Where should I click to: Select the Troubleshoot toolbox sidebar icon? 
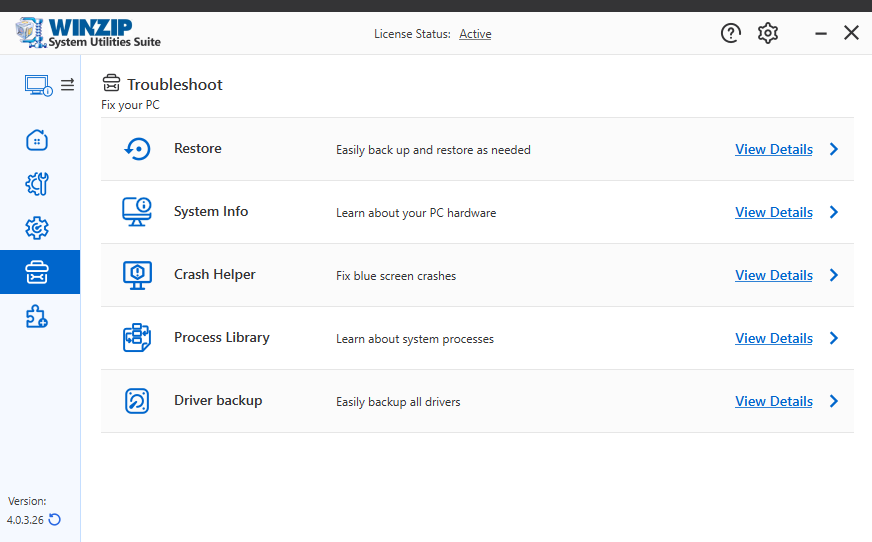pyautogui.click(x=37, y=272)
